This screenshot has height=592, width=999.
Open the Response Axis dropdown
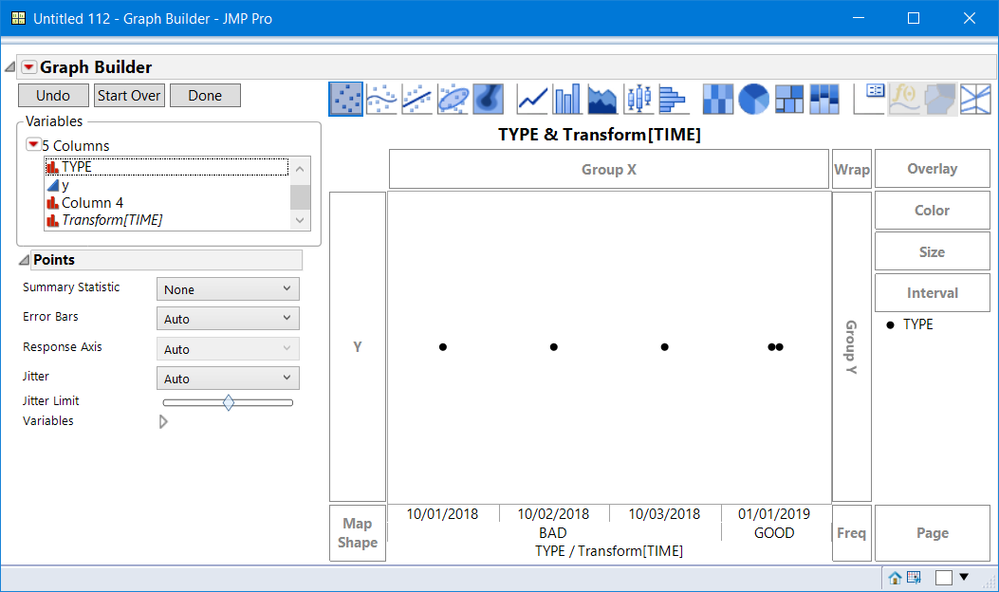227,349
